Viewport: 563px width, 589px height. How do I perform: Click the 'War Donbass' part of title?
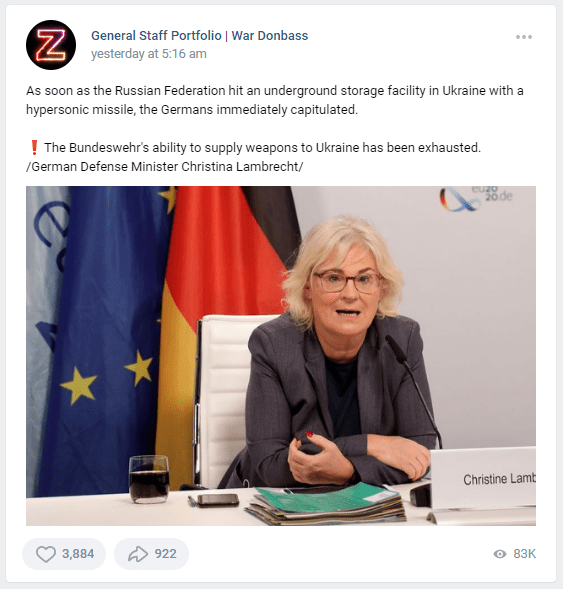(x=270, y=36)
